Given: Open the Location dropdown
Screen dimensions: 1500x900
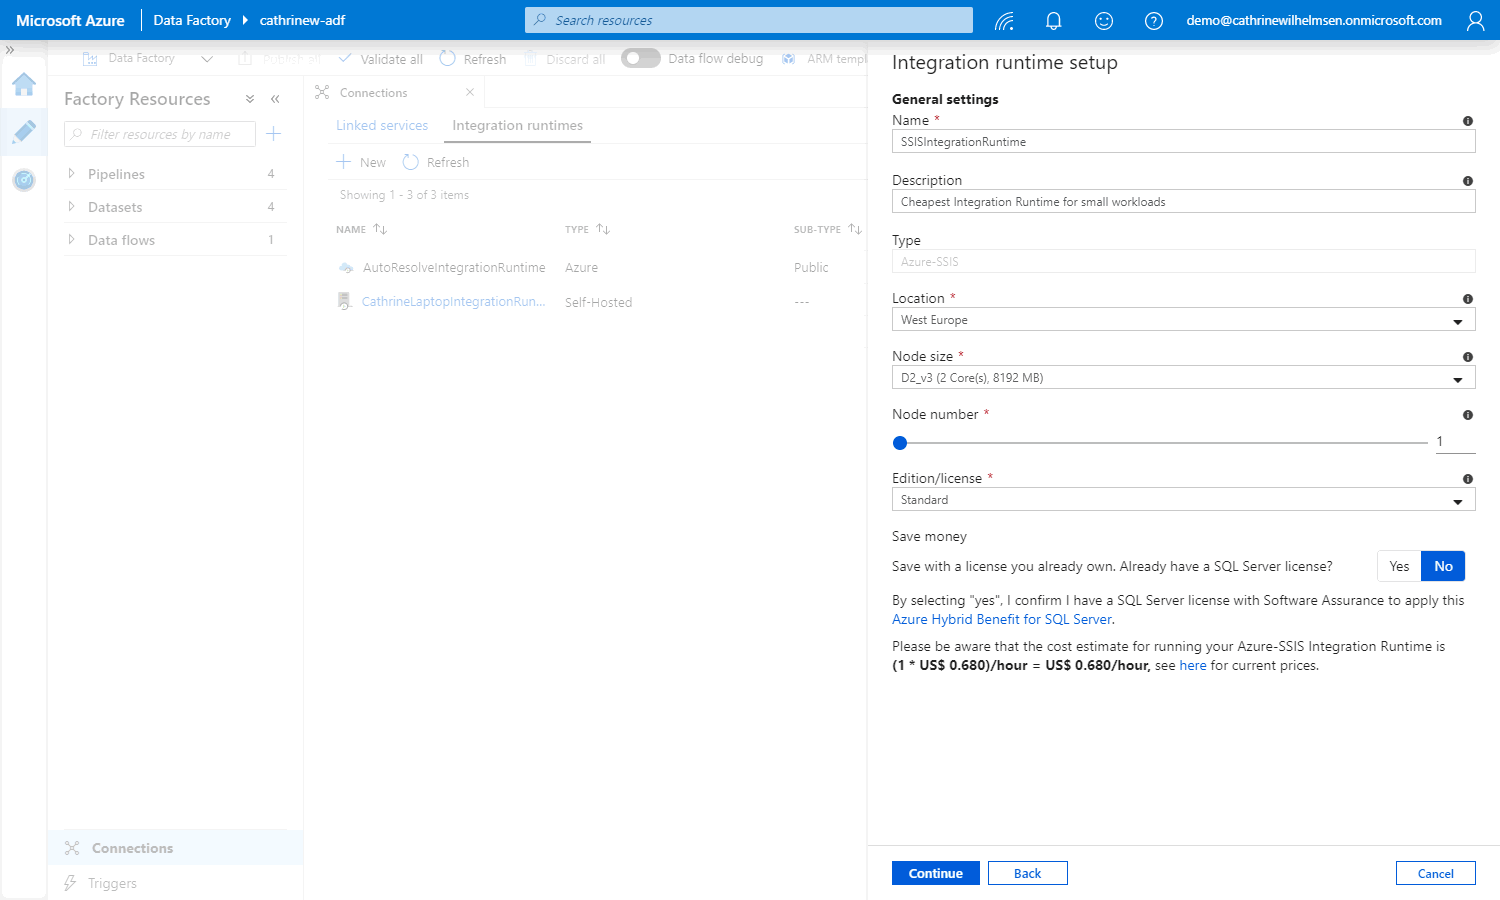Looking at the screenshot, I should click(1182, 320).
